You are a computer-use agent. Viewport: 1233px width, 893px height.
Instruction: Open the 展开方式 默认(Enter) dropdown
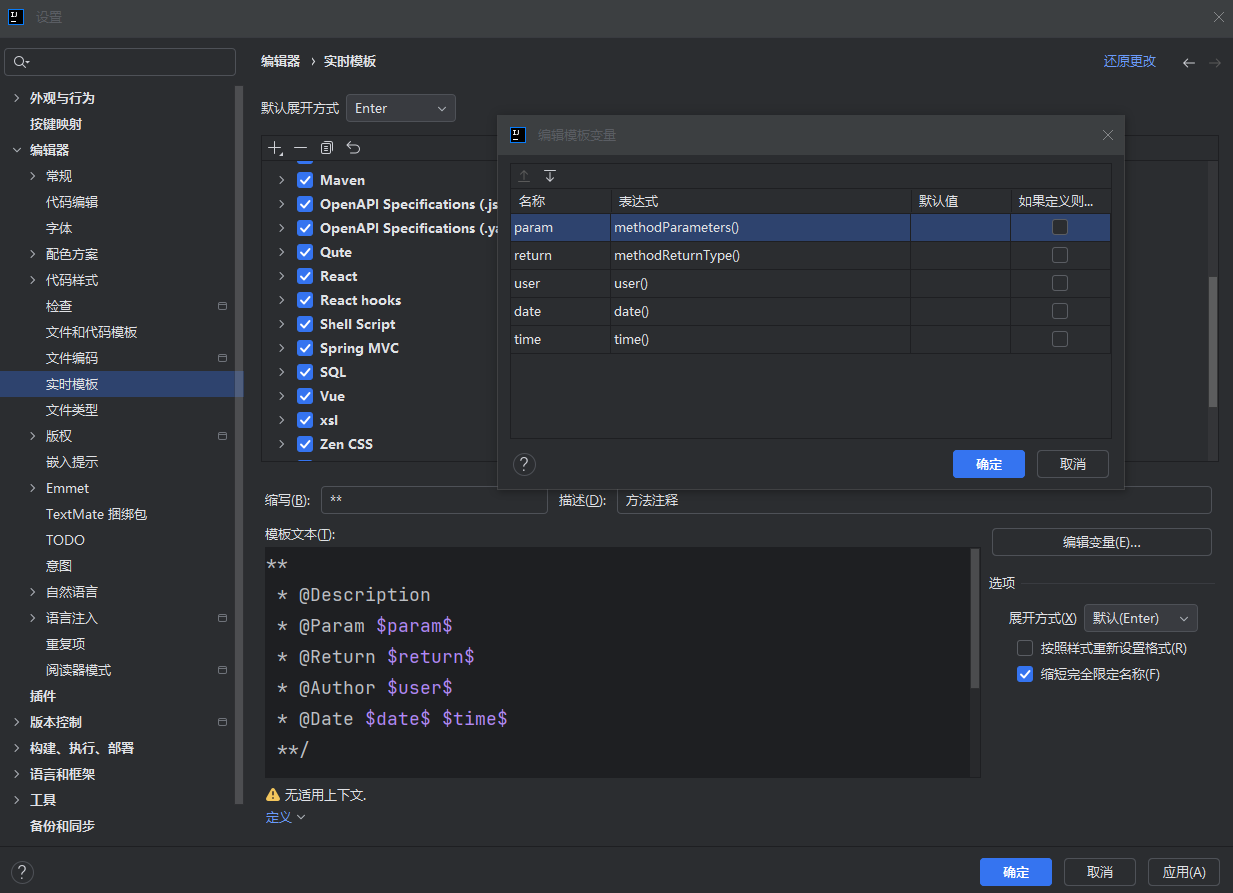[1140, 618]
